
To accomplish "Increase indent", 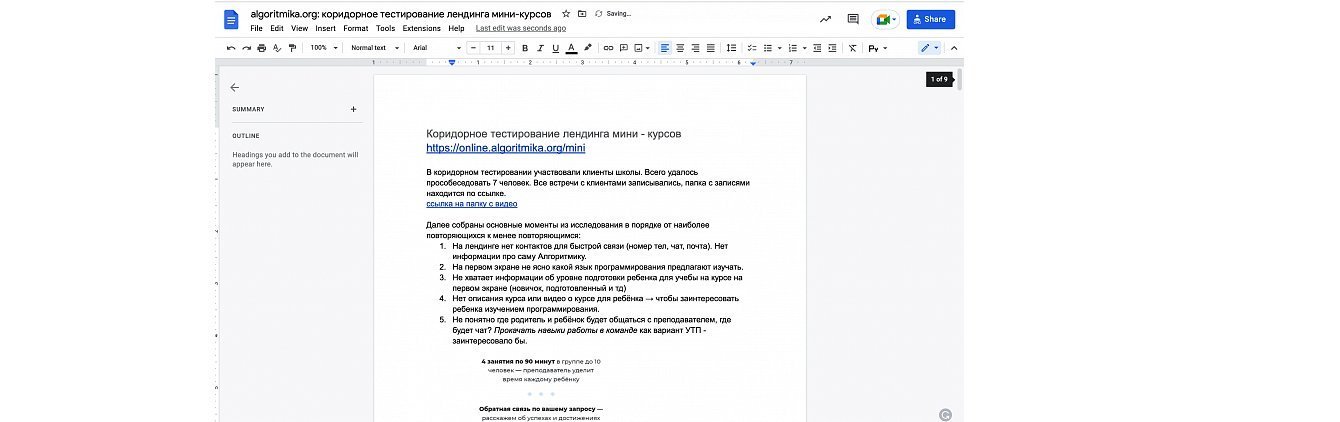I will 832,48.
